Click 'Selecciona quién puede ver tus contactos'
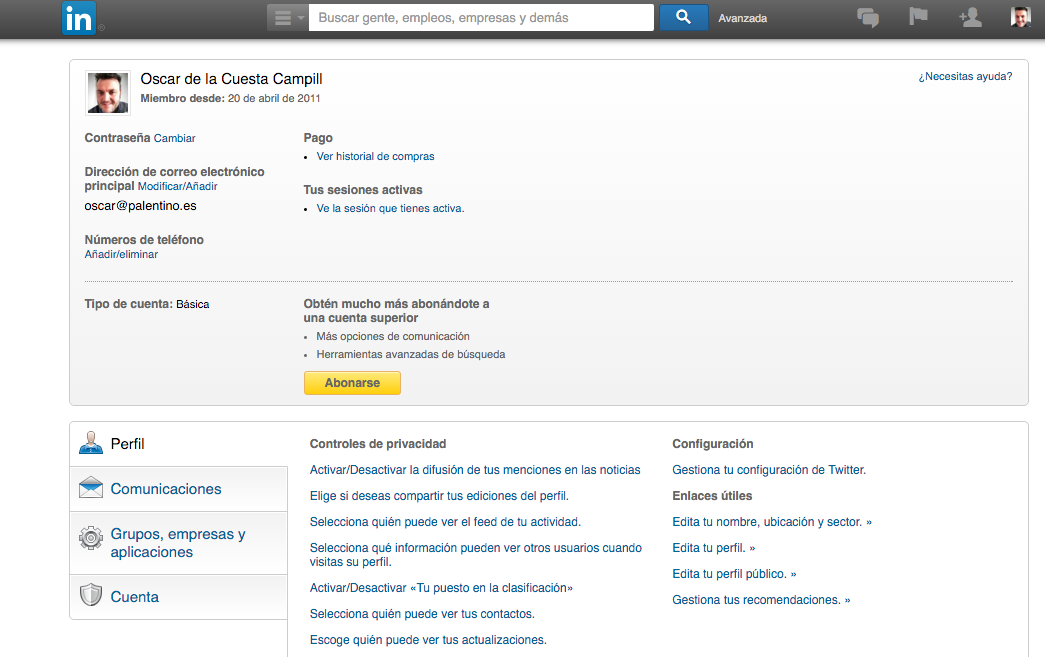1045x657 pixels. pos(422,614)
